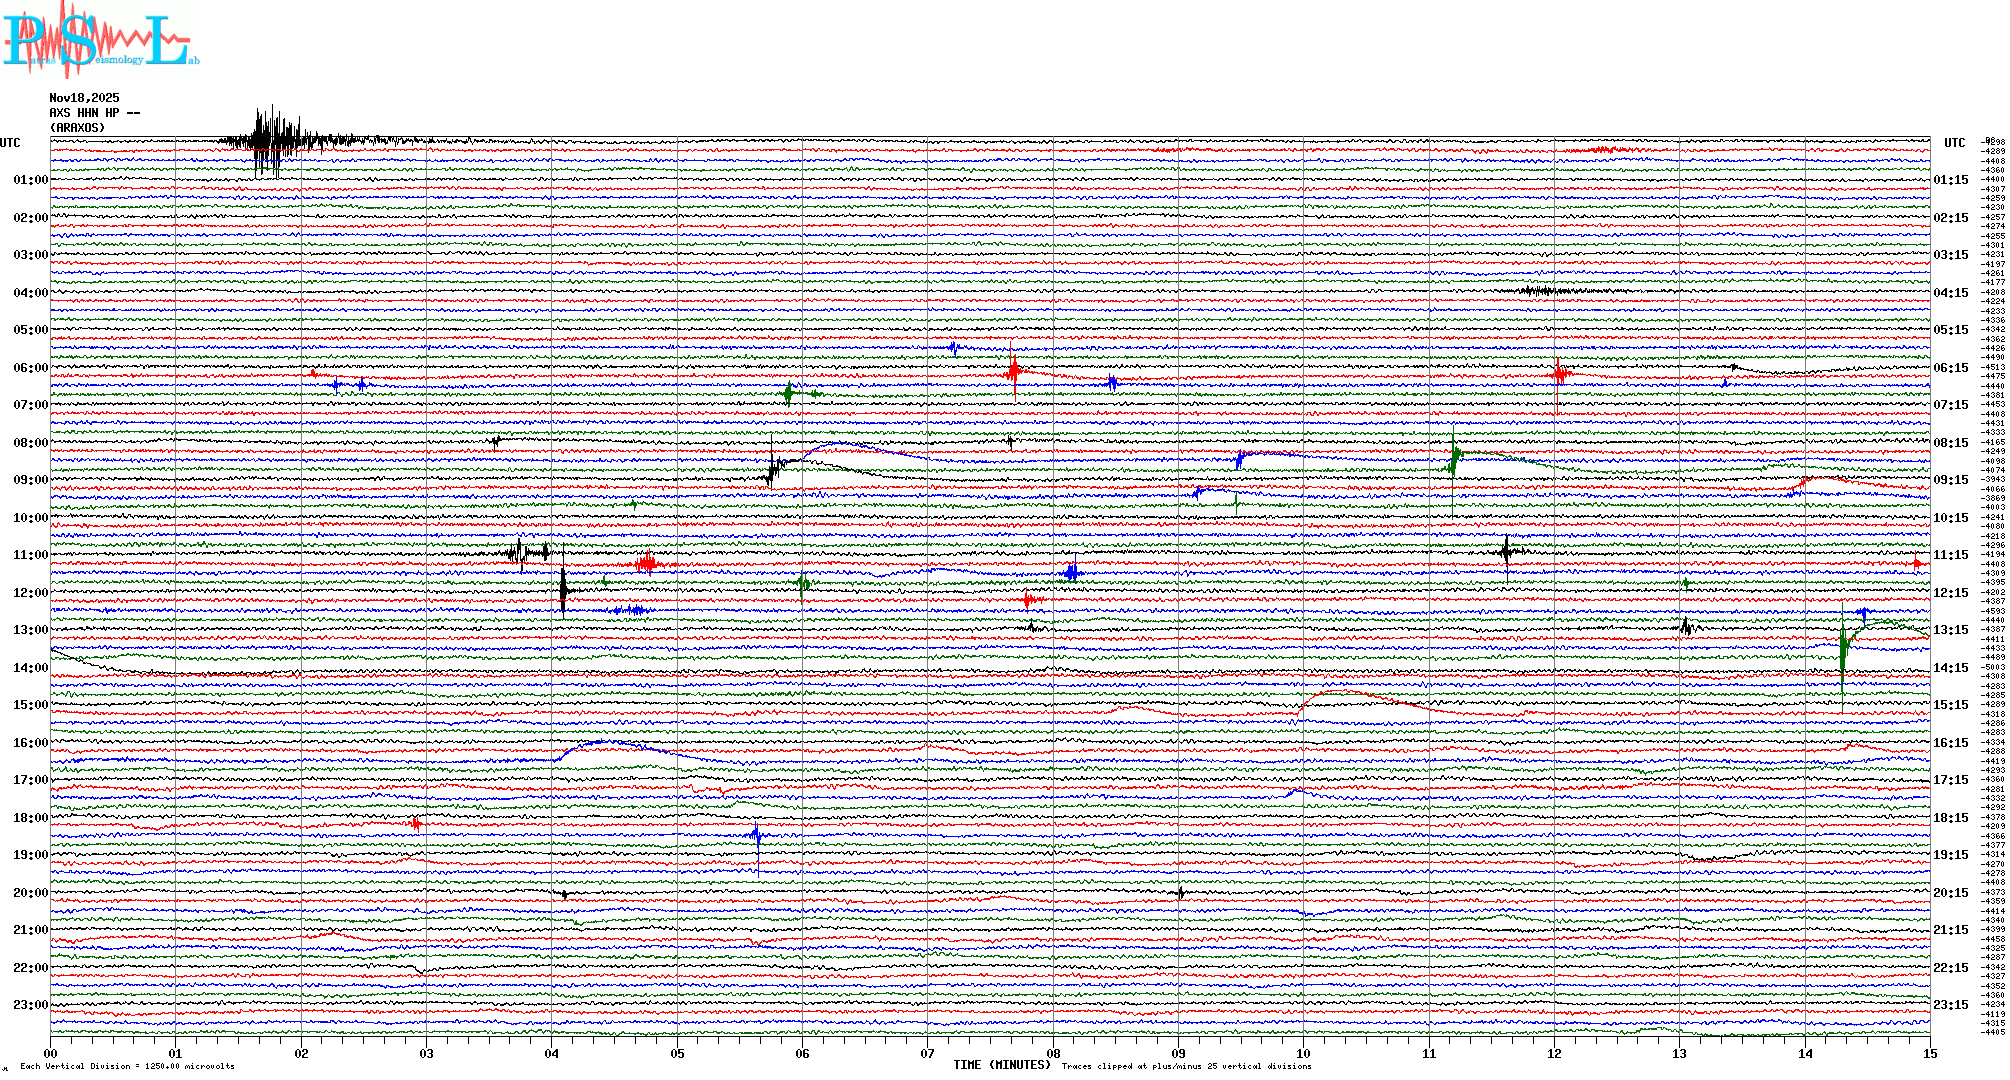Viewport: 2010px width, 1080px height.
Task: Select the 06:00 hour label on left
Action: click(30, 368)
